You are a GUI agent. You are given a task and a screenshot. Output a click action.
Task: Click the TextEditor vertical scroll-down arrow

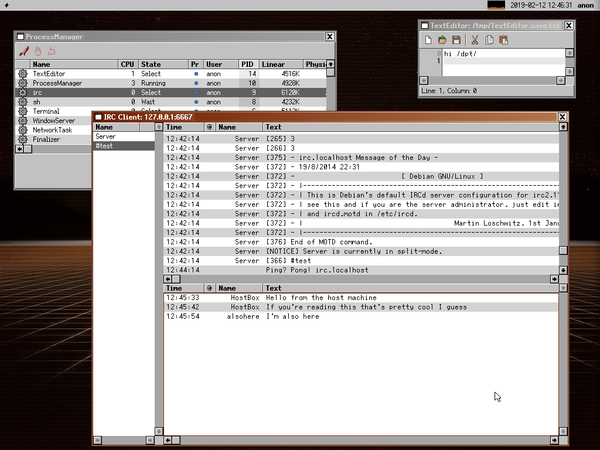click(x=569, y=72)
